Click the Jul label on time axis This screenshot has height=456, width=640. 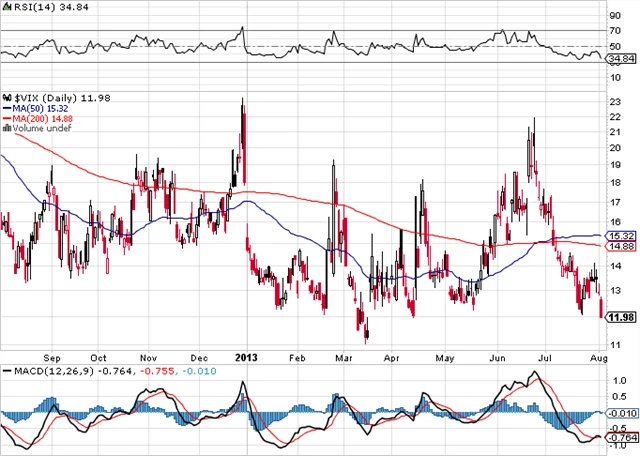click(x=545, y=358)
